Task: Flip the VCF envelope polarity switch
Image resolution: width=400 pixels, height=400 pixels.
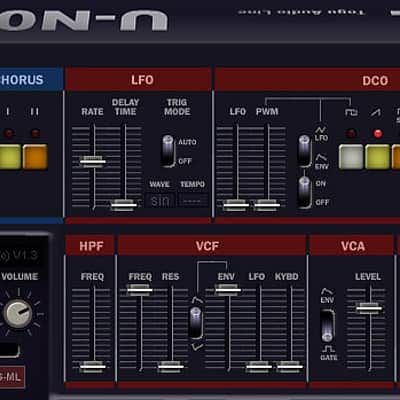Action: (x=196, y=323)
